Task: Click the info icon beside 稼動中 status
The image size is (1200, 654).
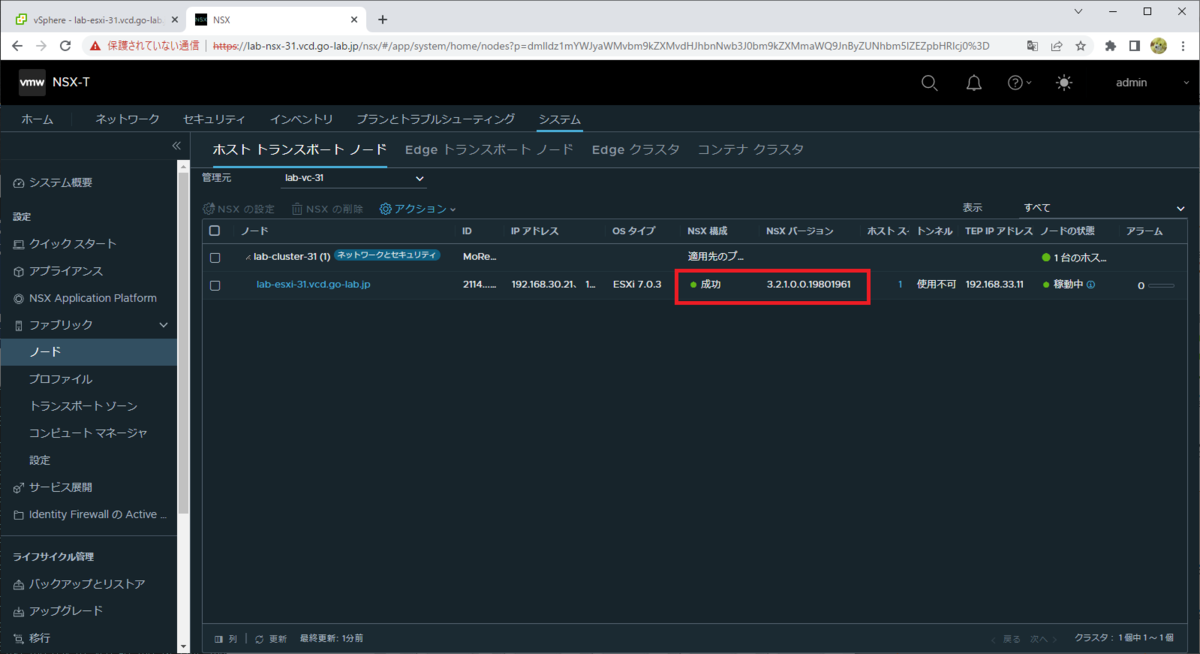Action: point(1091,285)
